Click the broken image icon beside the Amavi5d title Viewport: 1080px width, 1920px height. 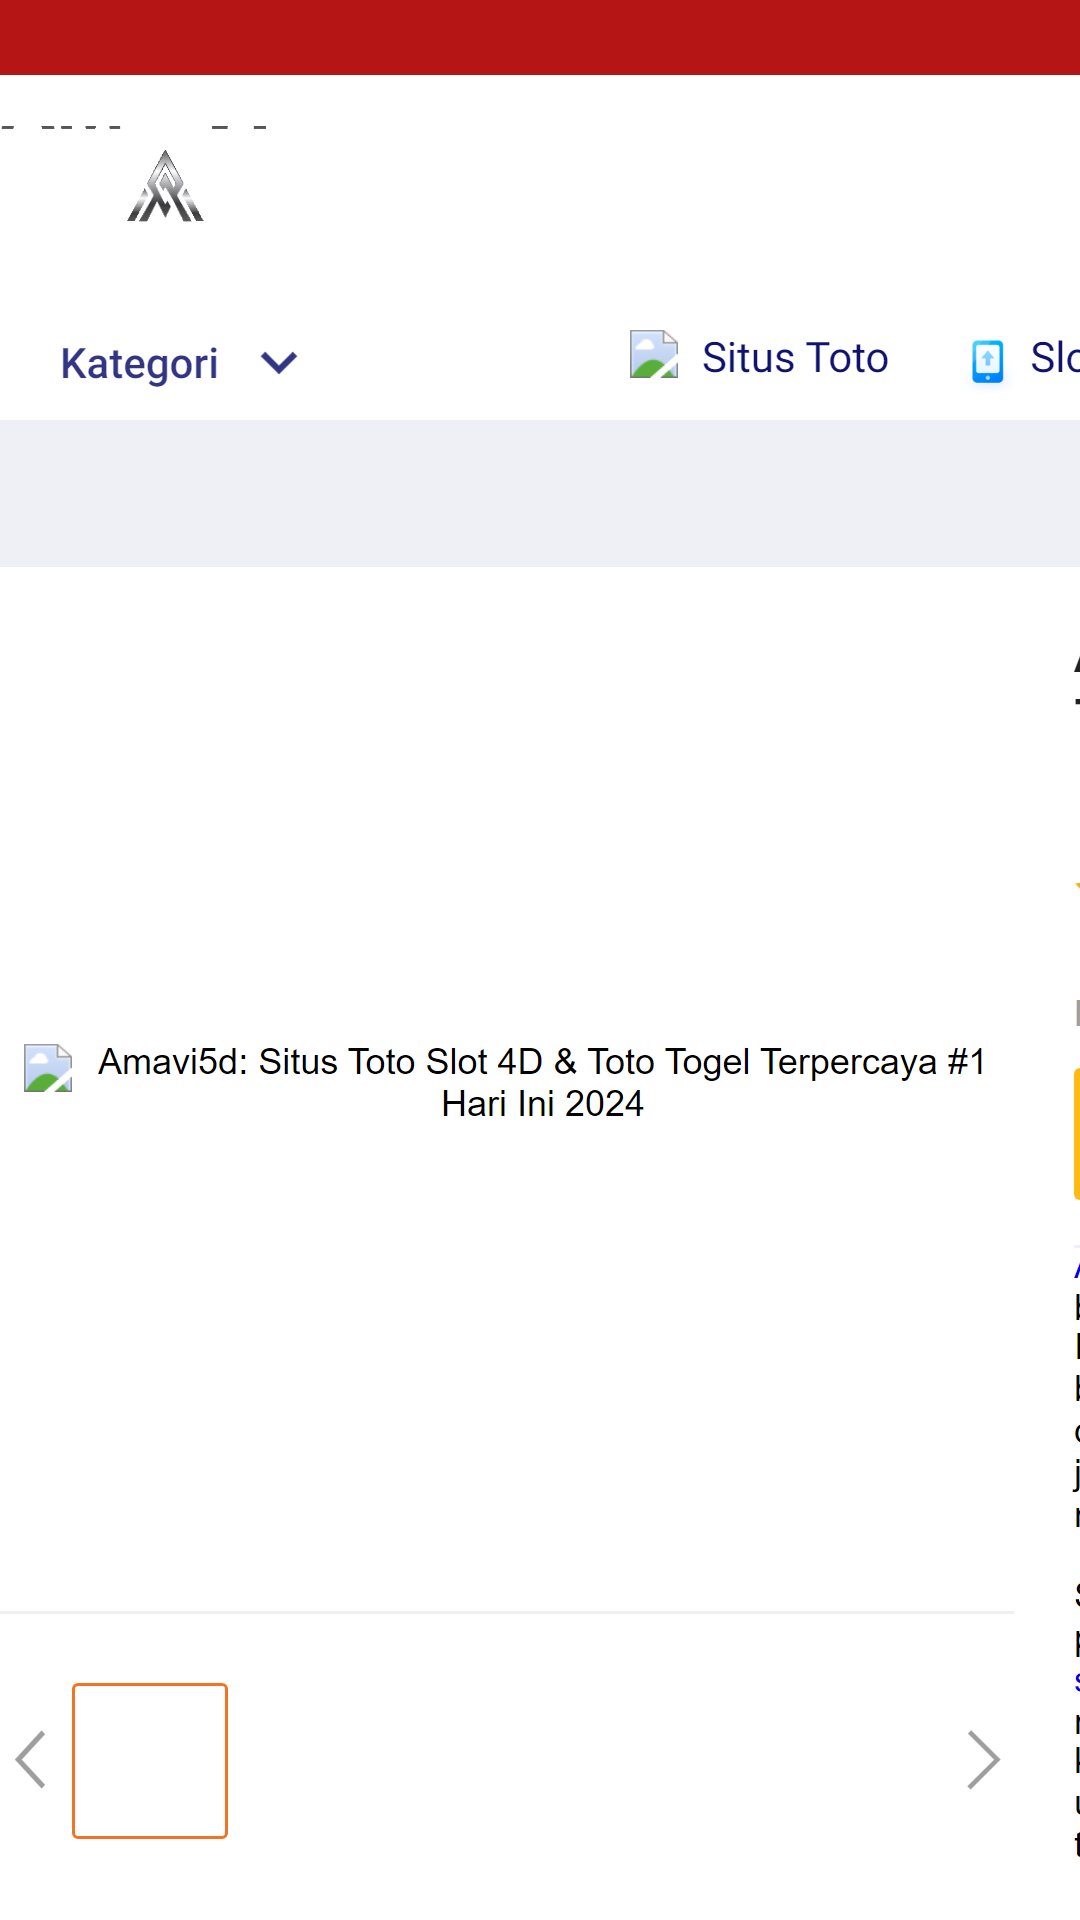(48, 1068)
